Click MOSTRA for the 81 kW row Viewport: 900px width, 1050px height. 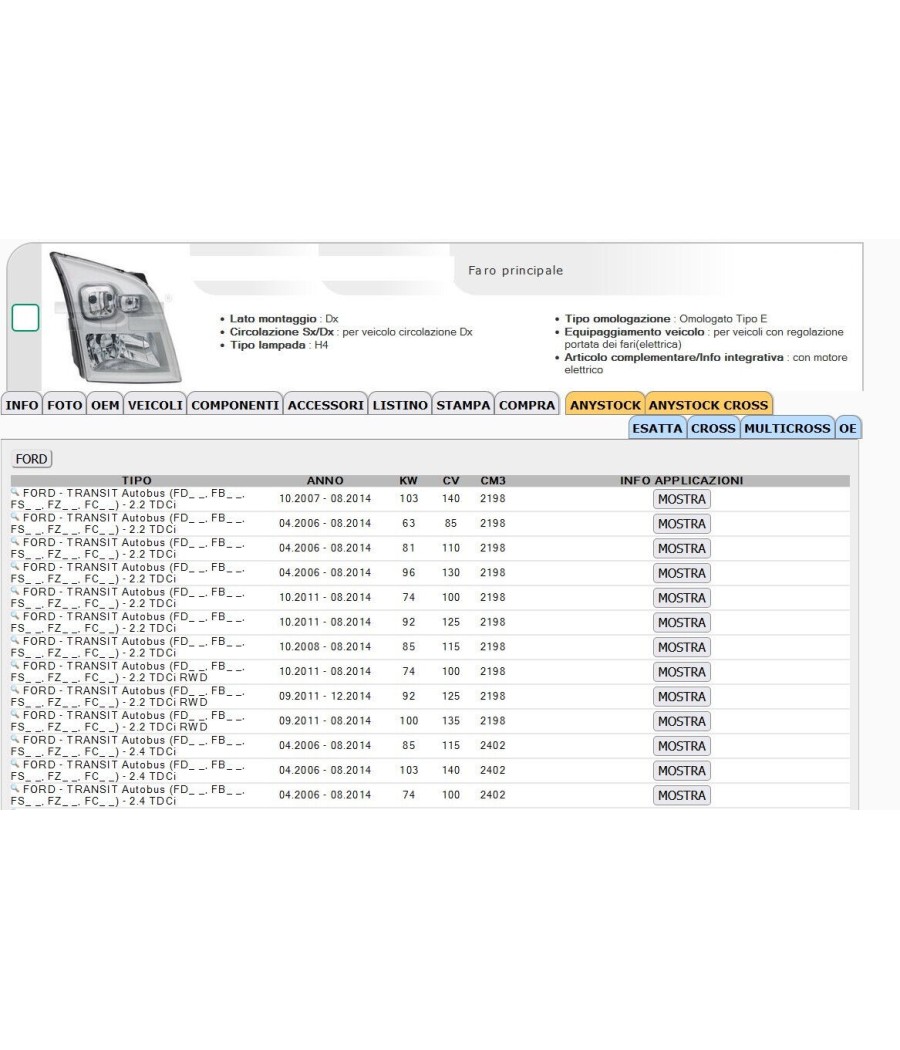pos(682,548)
